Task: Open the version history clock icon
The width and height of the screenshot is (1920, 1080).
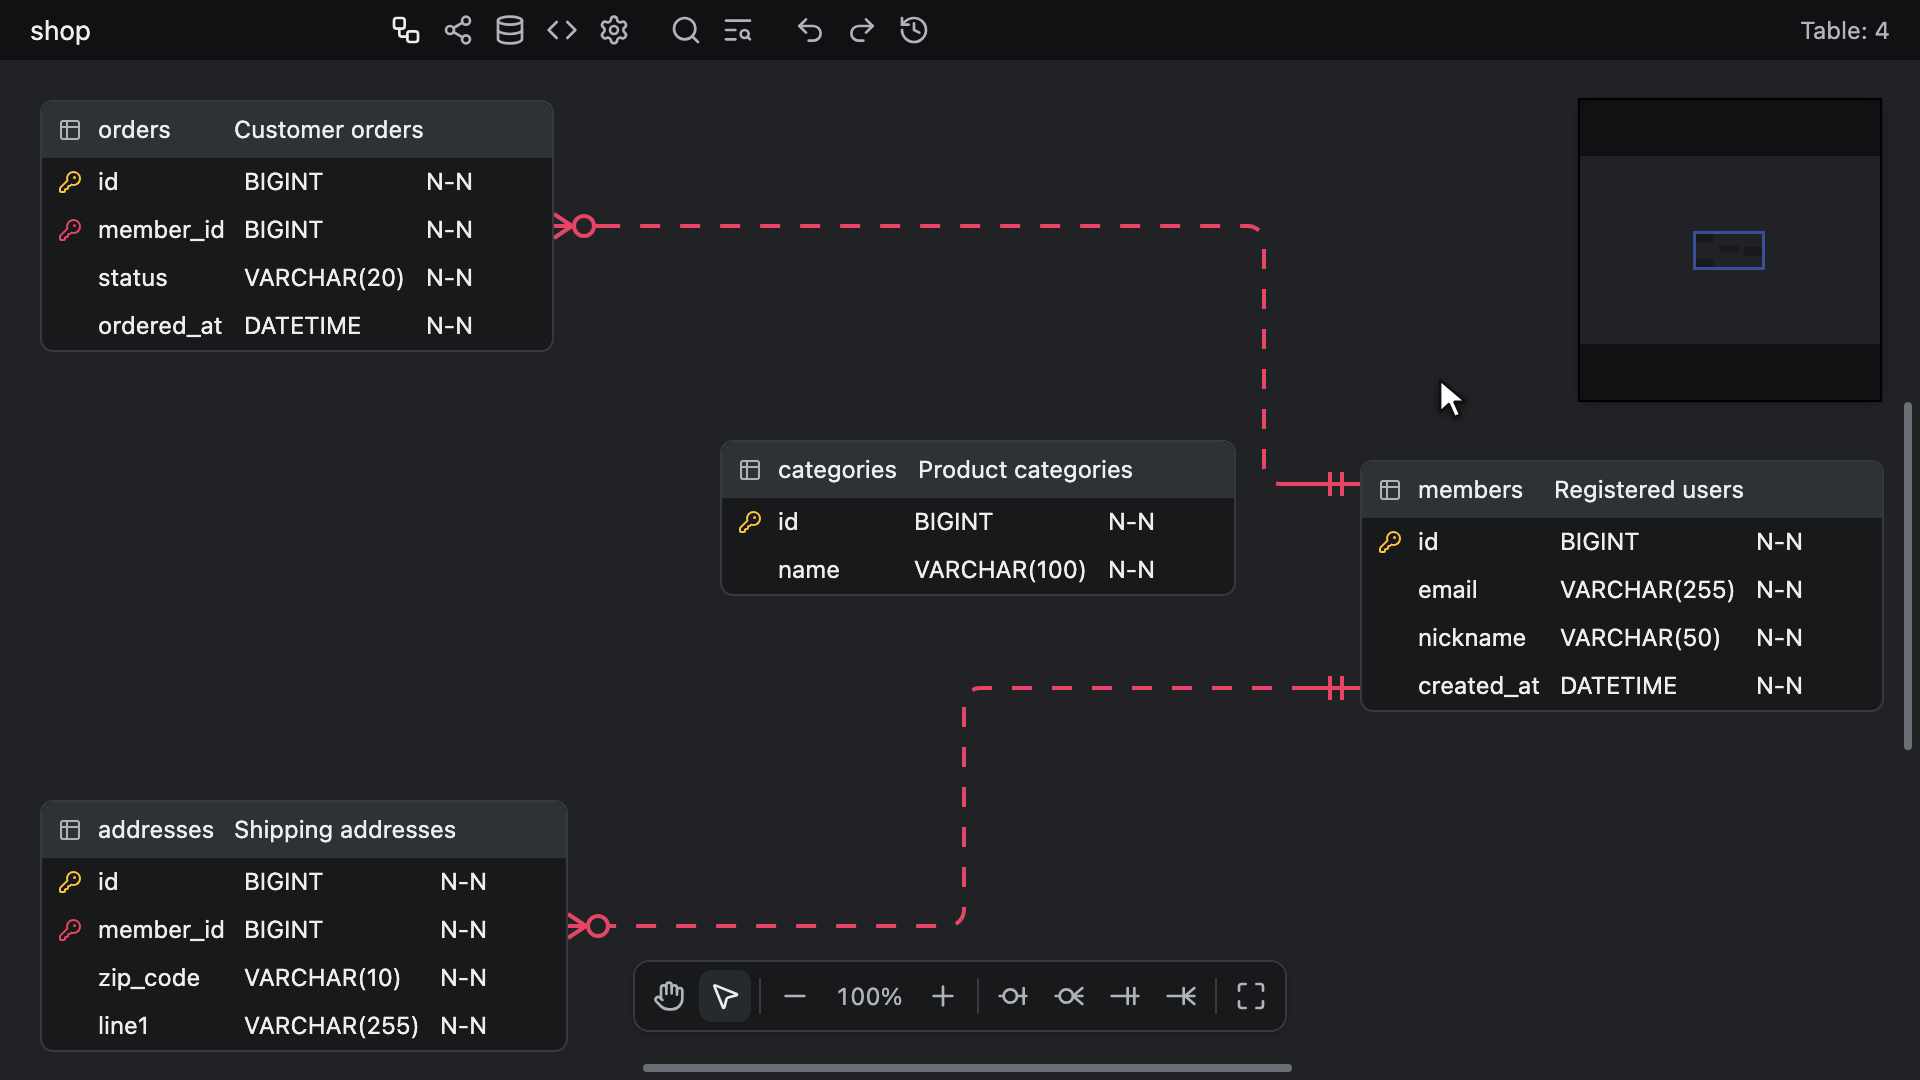Action: pyautogui.click(x=914, y=30)
